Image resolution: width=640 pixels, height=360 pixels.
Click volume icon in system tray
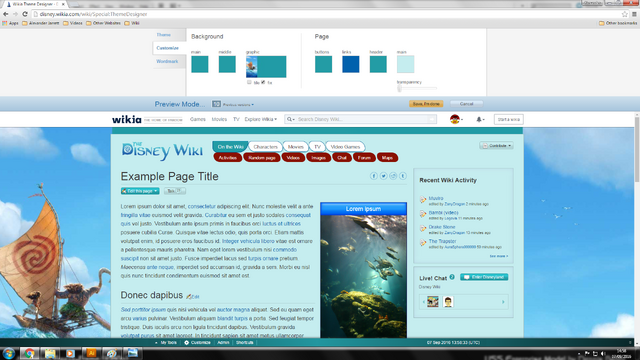pos(603,353)
